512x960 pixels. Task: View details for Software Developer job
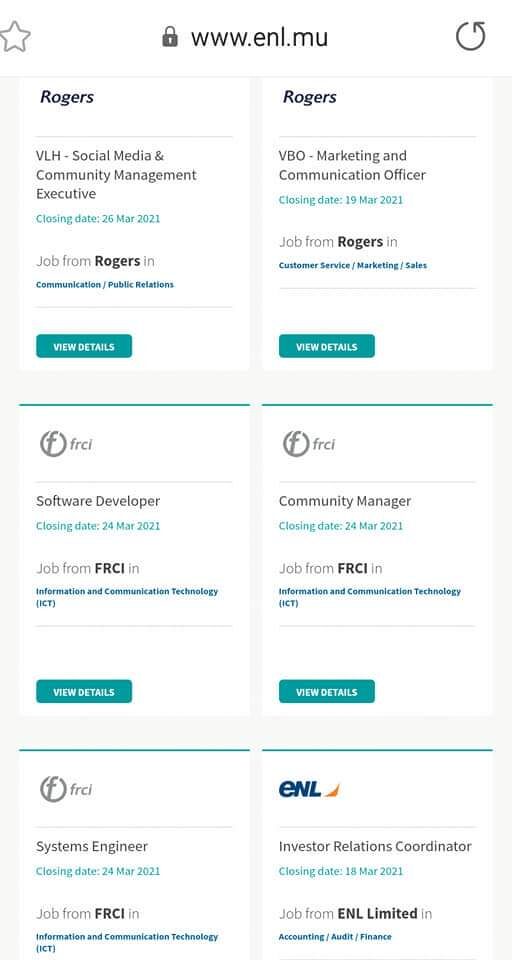(x=84, y=691)
